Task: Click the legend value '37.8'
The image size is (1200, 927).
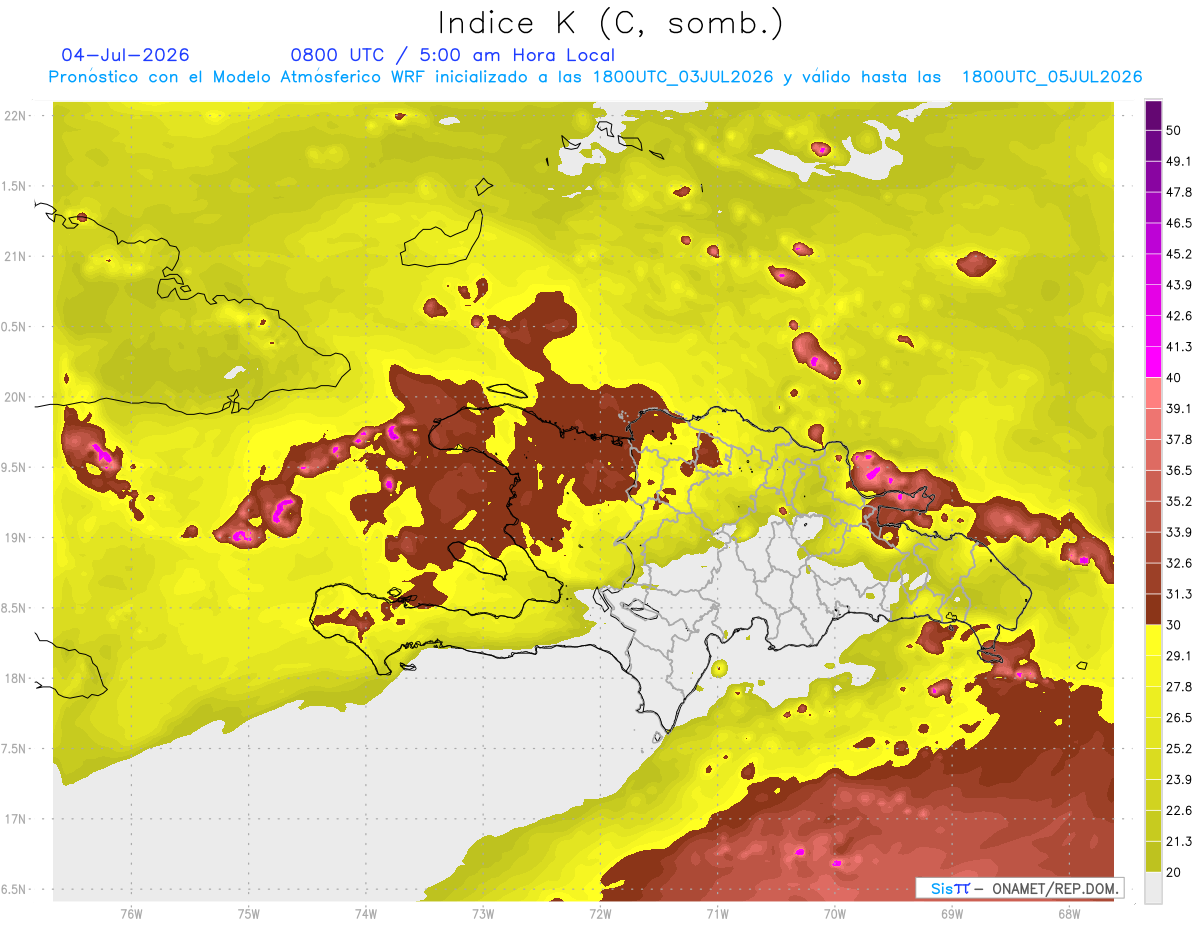Action: tap(1178, 440)
